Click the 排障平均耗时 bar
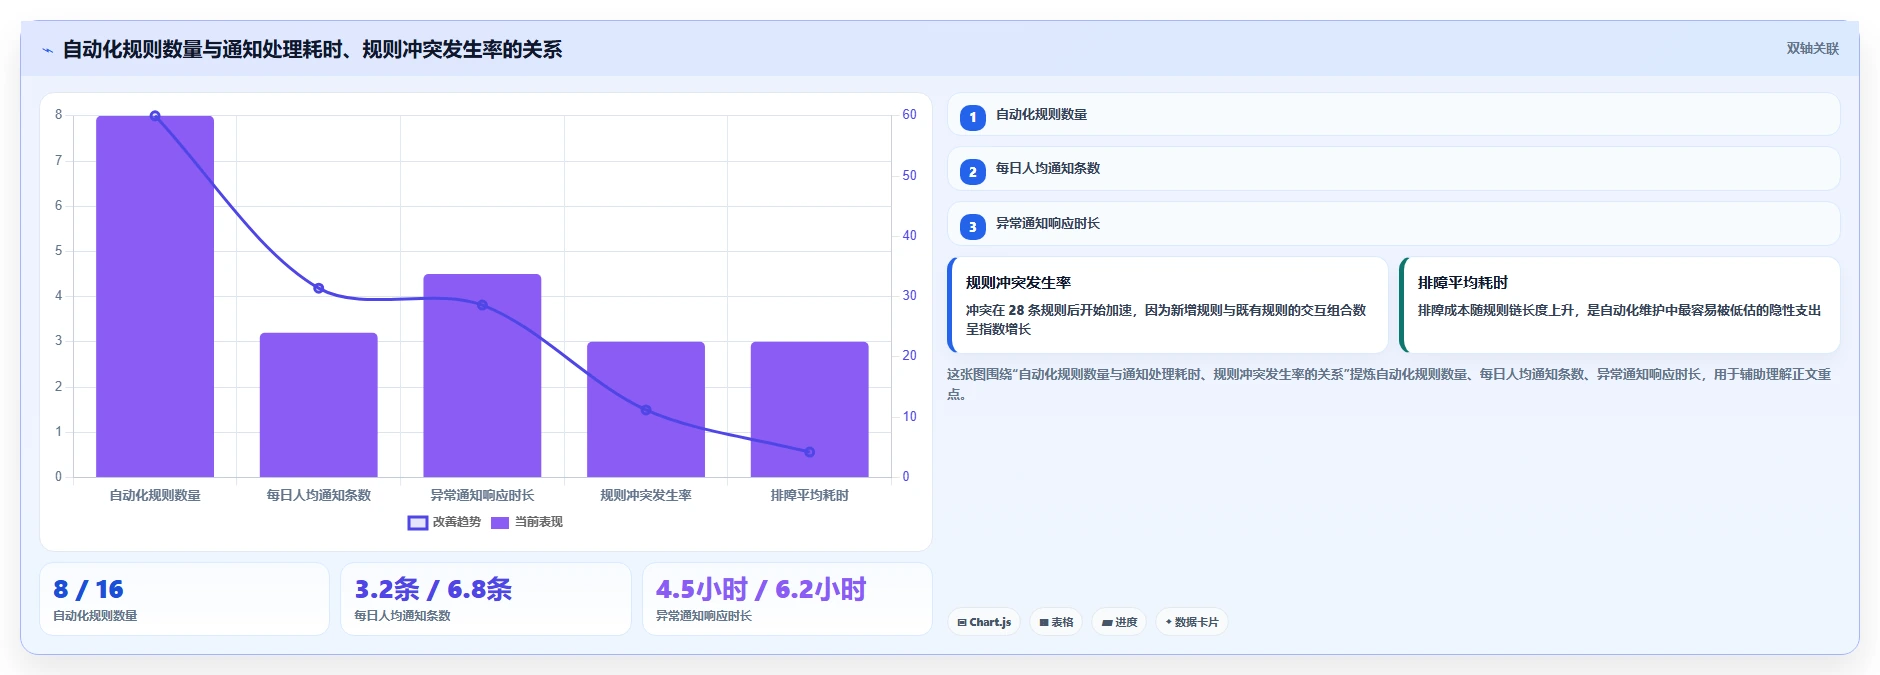Viewport: 1880px width, 675px height. click(810, 409)
